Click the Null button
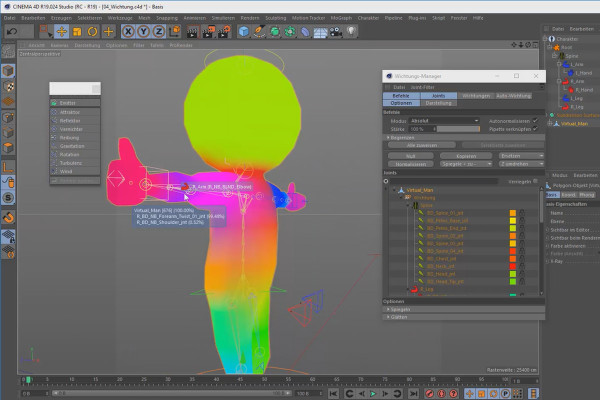The width and height of the screenshot is (600, 400). pyautogui.click(x=411, y=156)
